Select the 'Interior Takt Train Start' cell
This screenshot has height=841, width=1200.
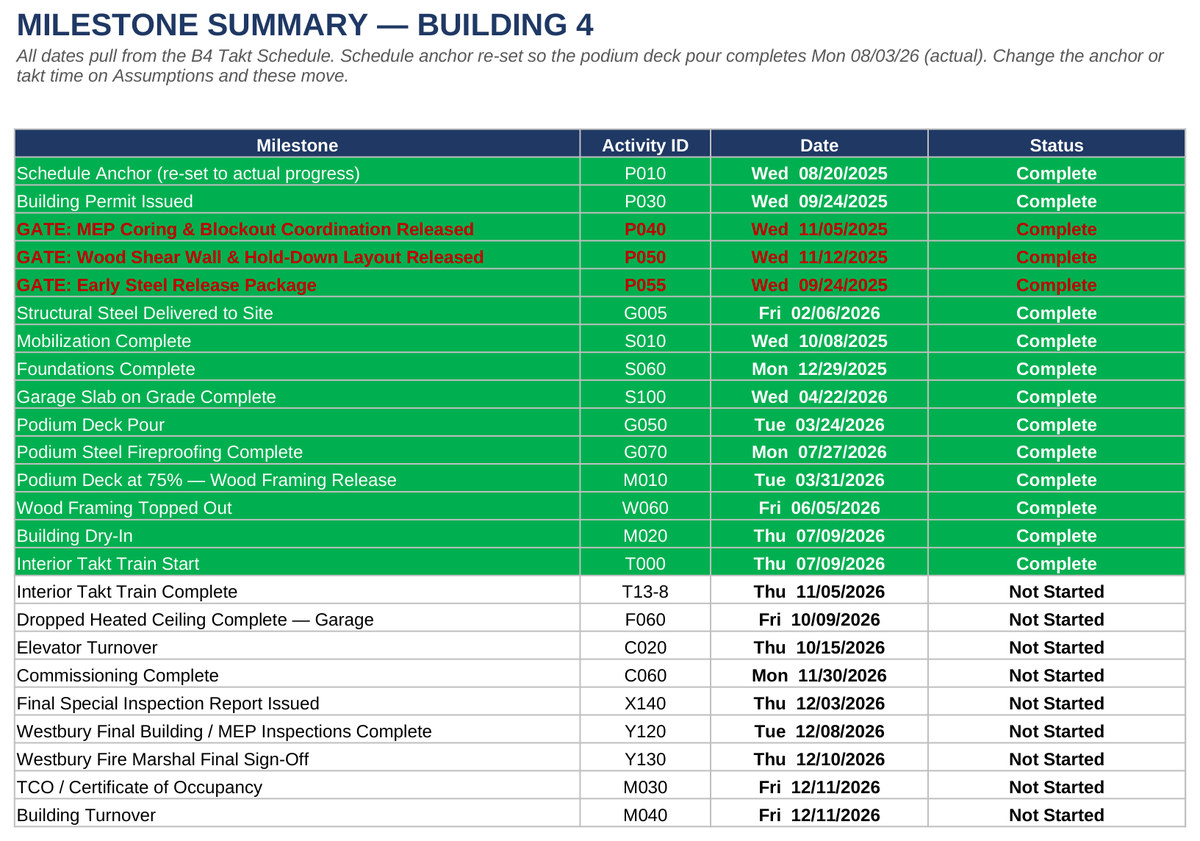click(x=297, y=564)
